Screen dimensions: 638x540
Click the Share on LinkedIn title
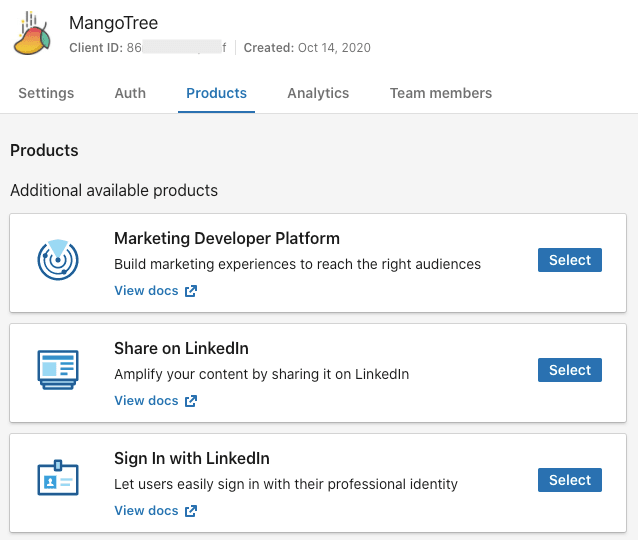pos(181,348)
